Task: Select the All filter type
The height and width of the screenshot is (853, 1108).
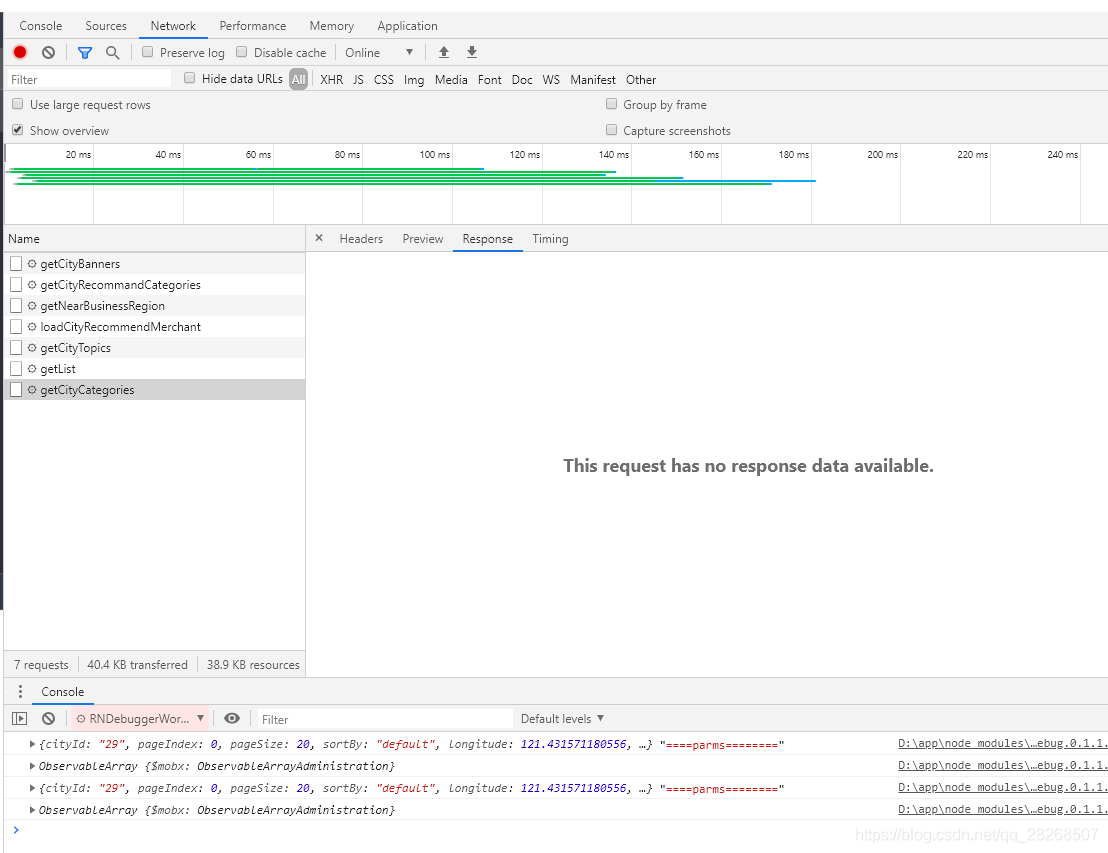Action: (x=299, y=79)
